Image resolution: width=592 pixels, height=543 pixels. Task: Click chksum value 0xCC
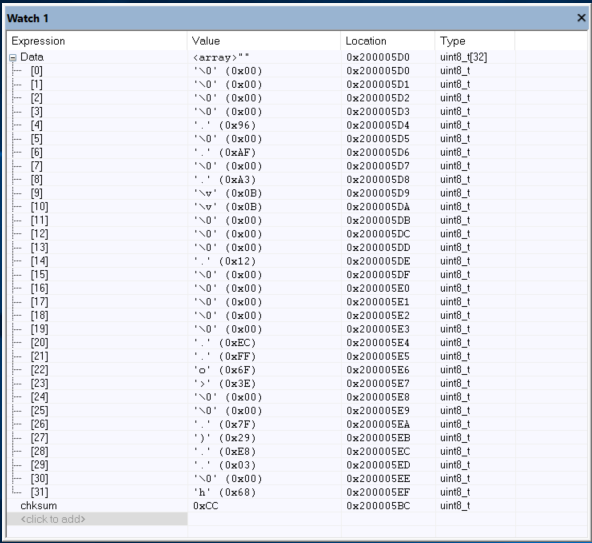pyautogui.click(x=205, y=506)
